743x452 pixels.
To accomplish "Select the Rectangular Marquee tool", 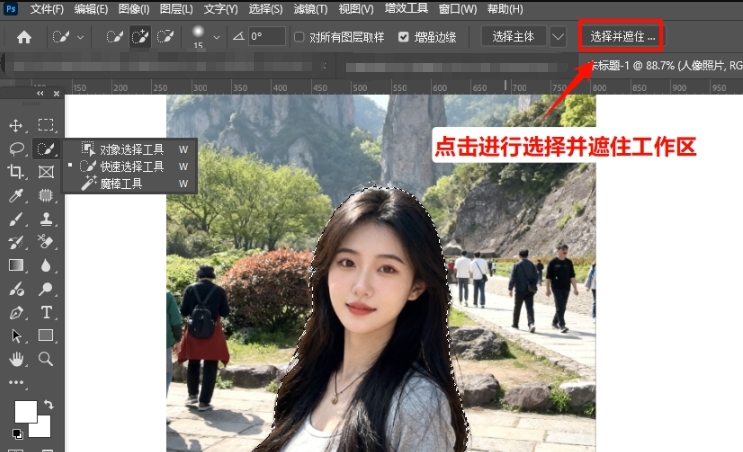I will pyautogui.click(x=45, y=125).
